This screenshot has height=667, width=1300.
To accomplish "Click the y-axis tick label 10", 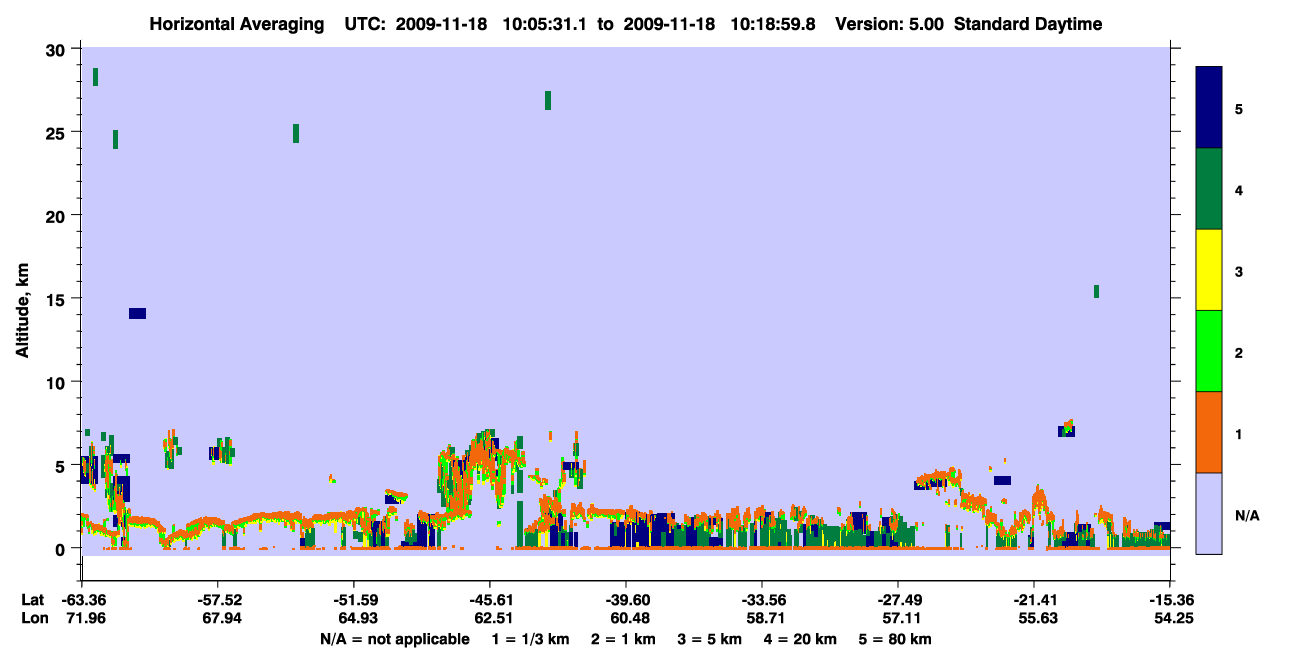I will 58,382.
